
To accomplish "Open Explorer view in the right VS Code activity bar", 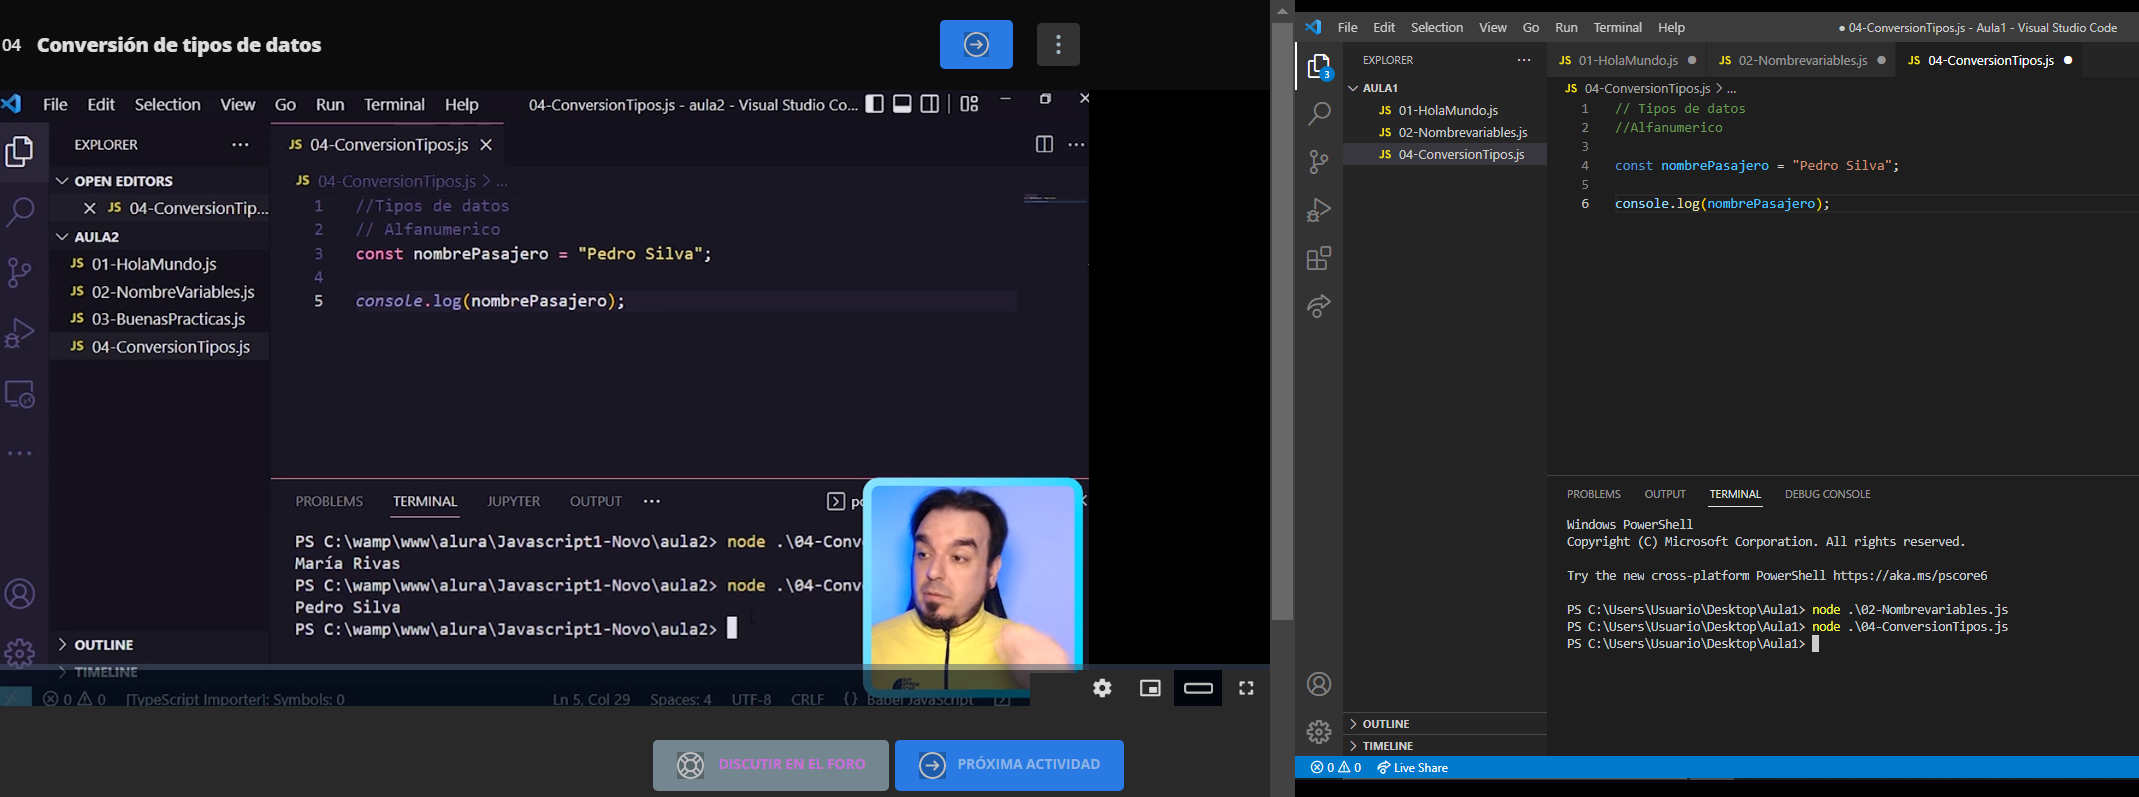I will (x=1319, y=67).
